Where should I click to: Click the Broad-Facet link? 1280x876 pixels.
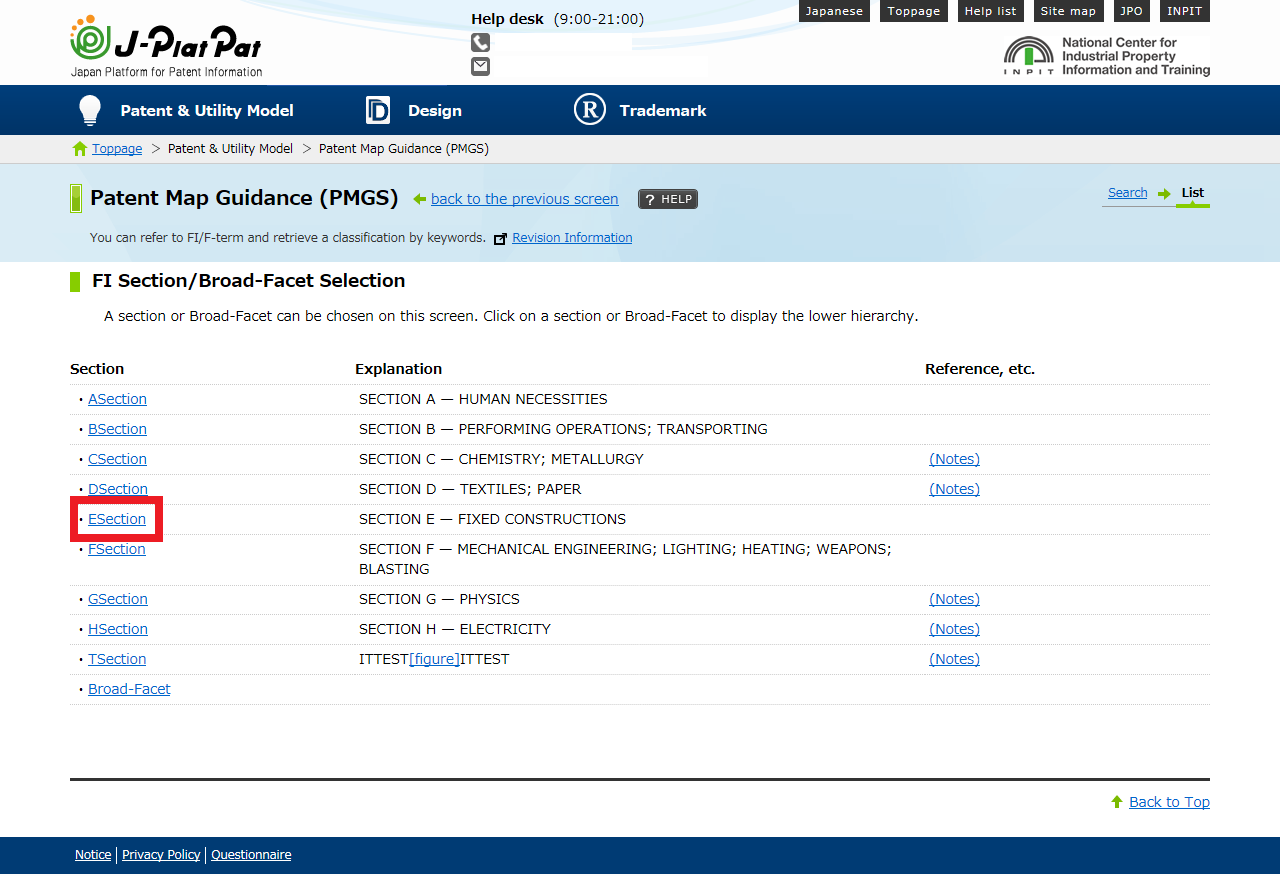[x=128, y=688]
